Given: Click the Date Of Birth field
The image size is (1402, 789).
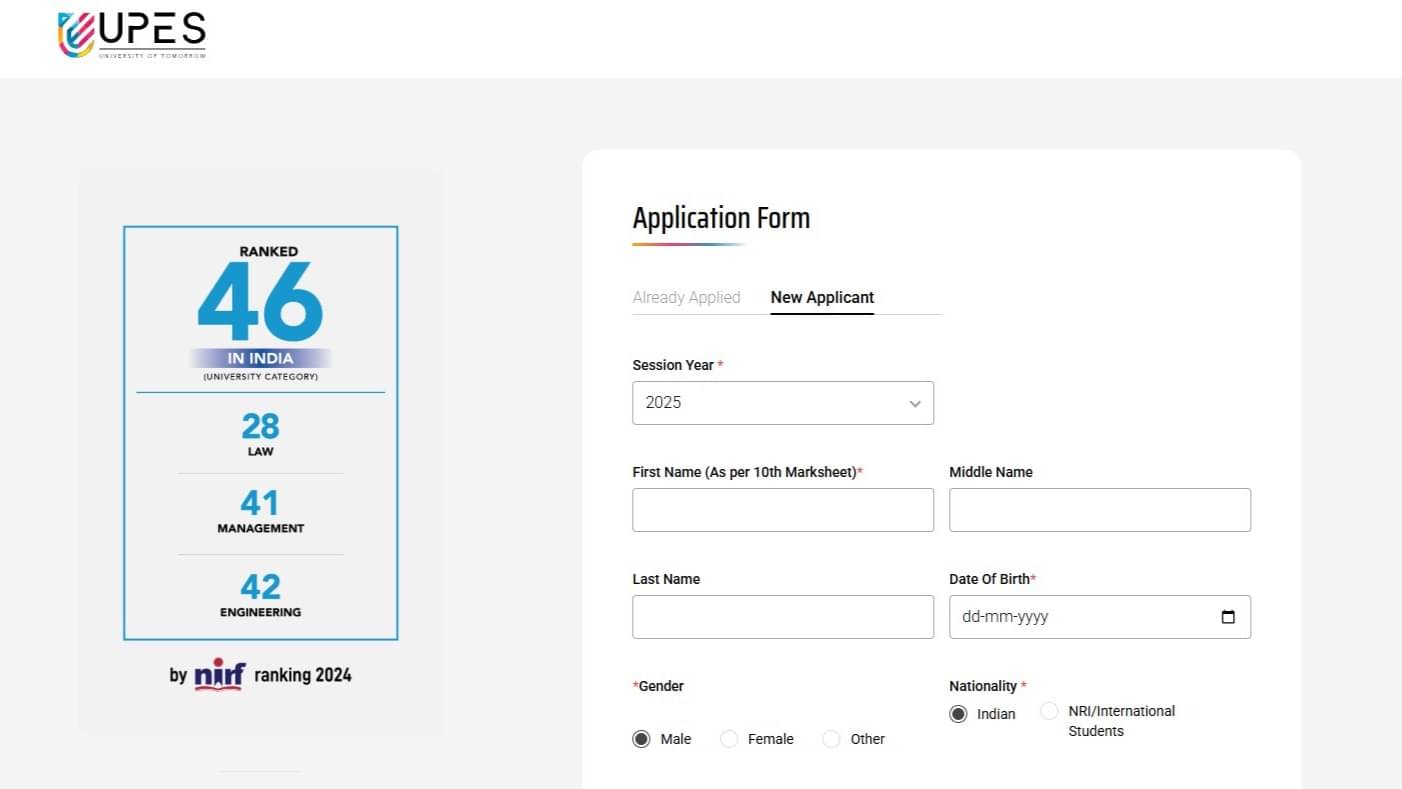Looking at the screenshot, I should [1080, 617].
